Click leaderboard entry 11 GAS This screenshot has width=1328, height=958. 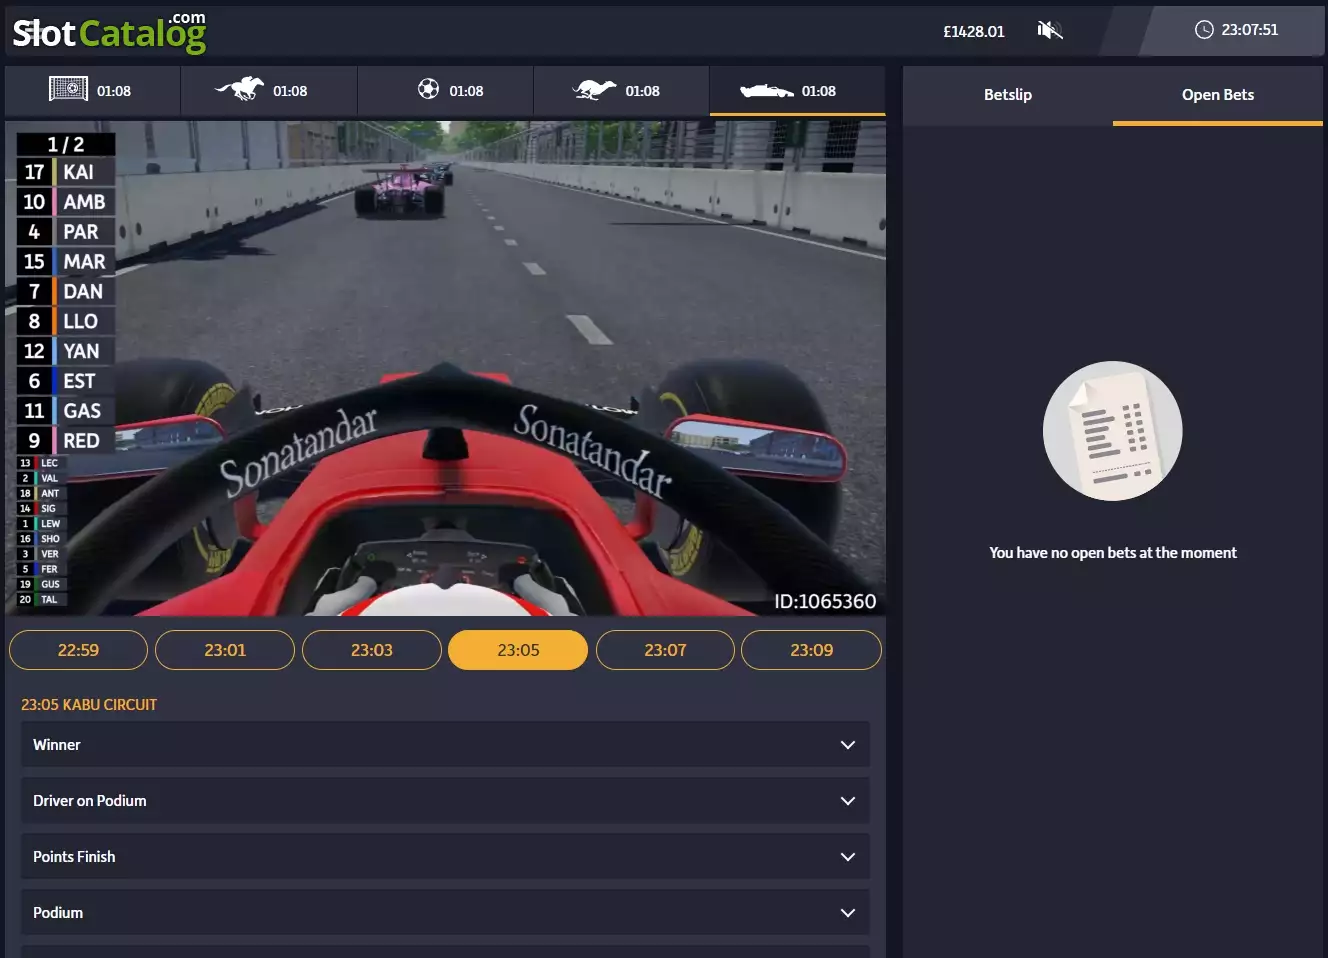[x=66, y=411]
